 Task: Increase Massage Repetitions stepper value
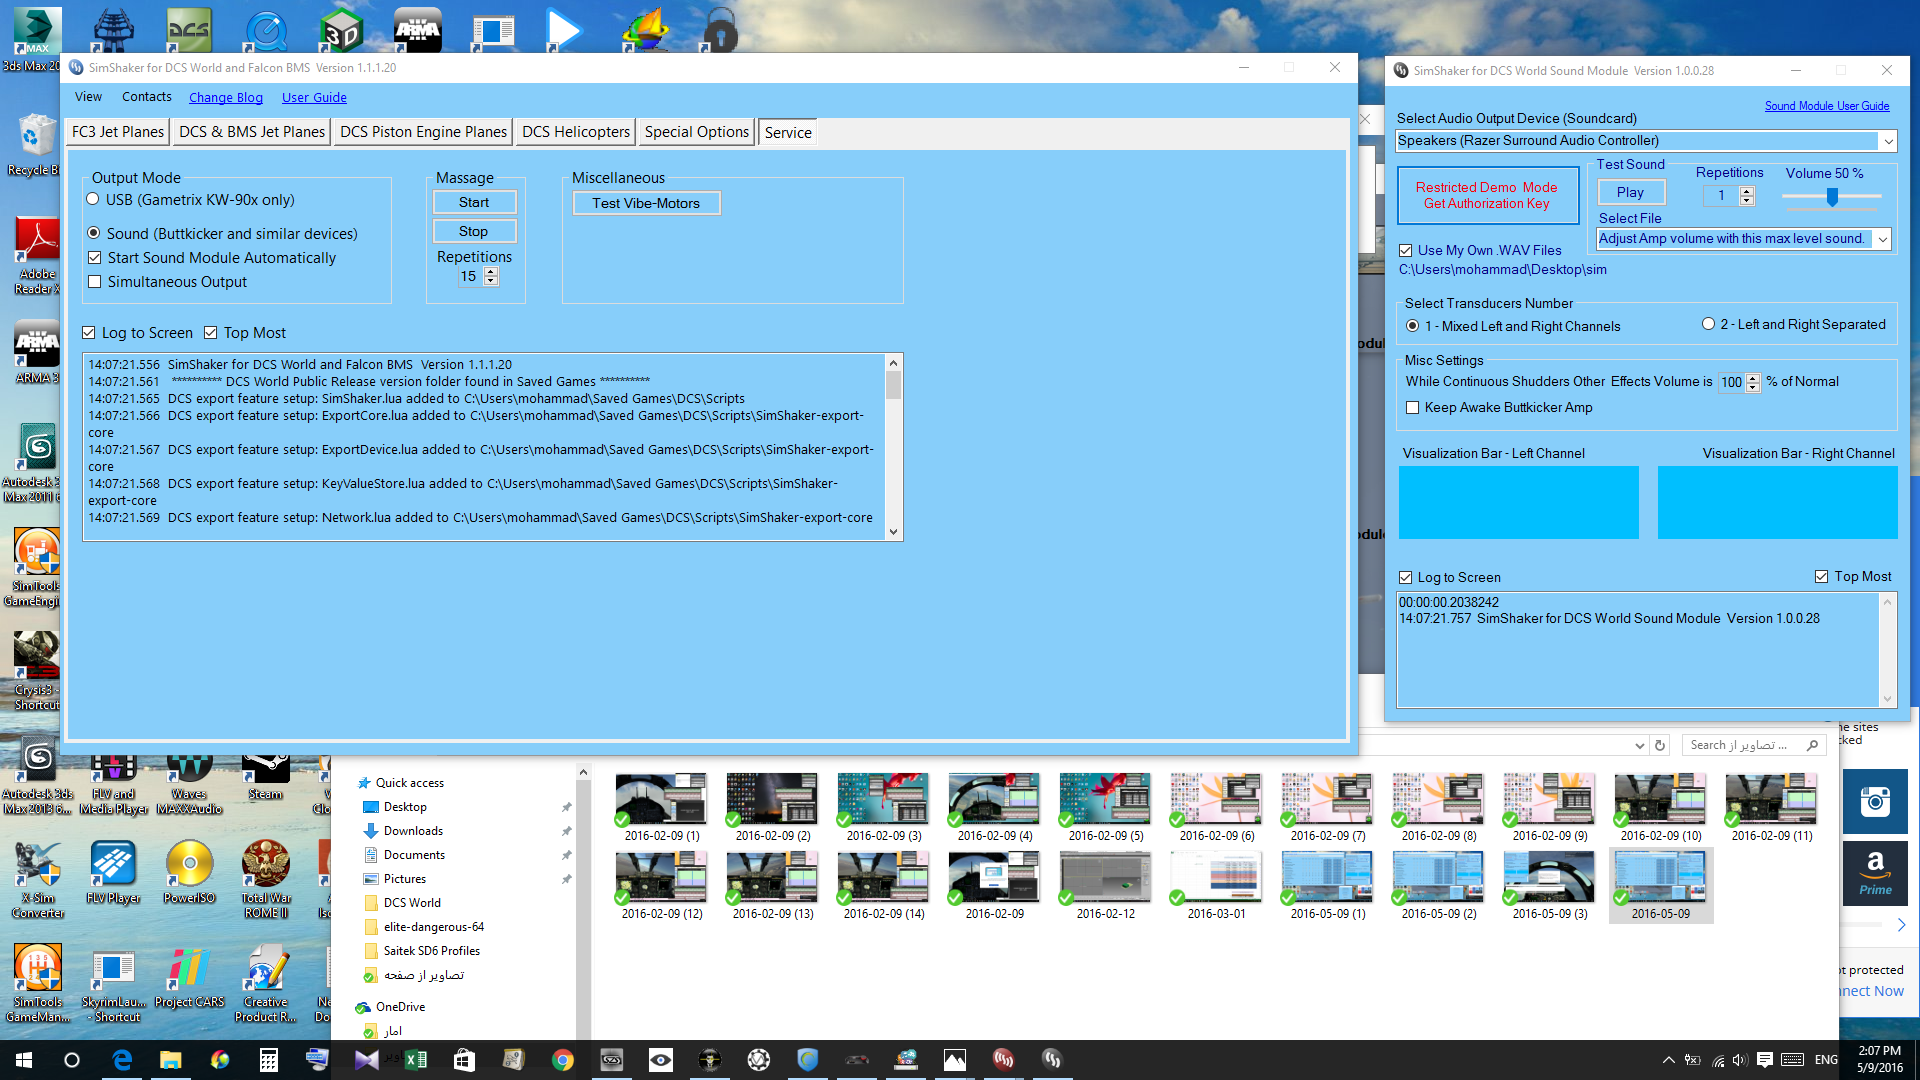click(x=491, y=272)
